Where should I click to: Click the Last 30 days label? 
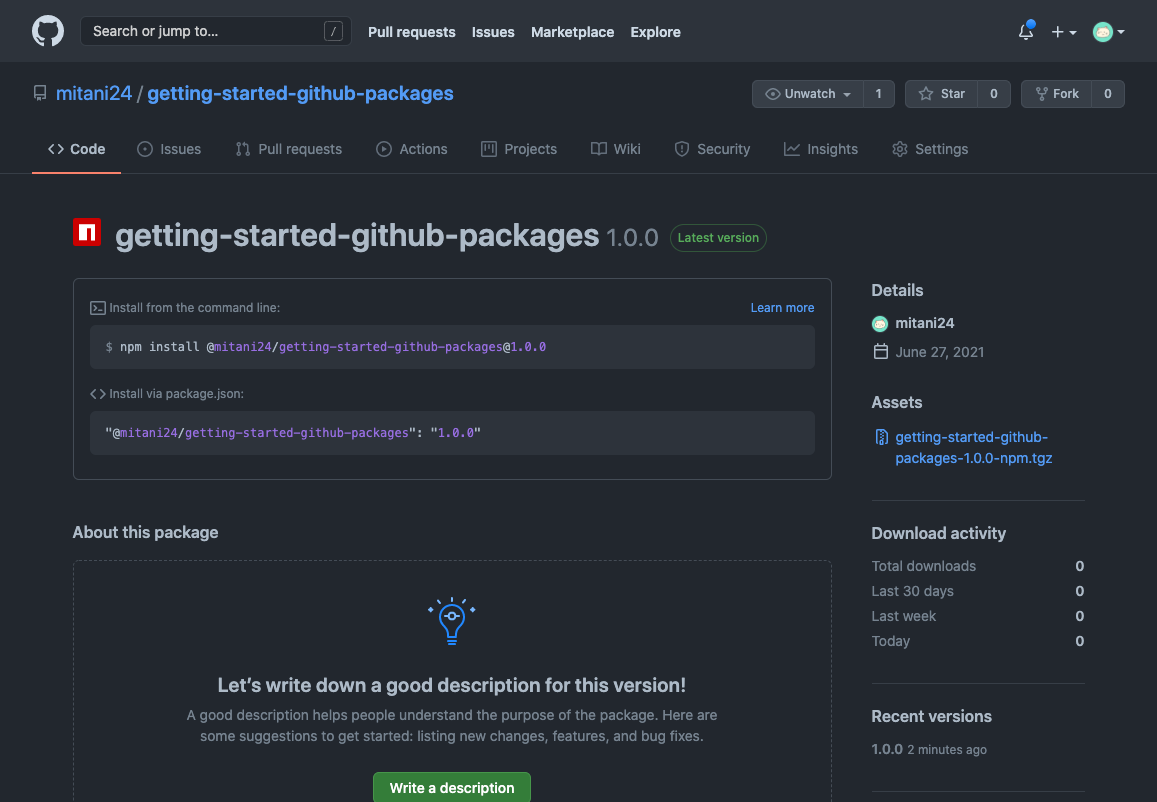pos(913,591)
